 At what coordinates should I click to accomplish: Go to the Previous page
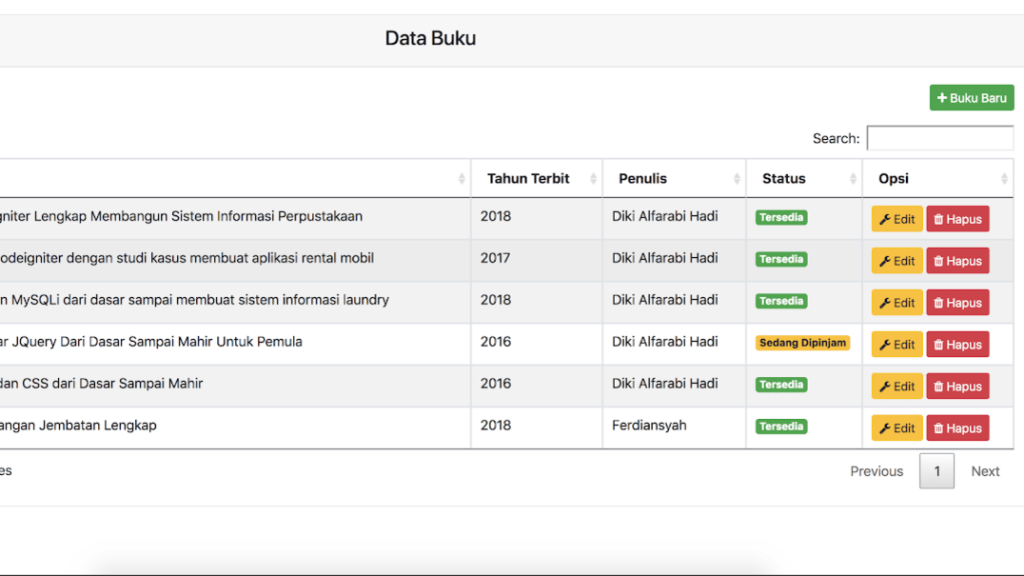(x=876, y=471)
